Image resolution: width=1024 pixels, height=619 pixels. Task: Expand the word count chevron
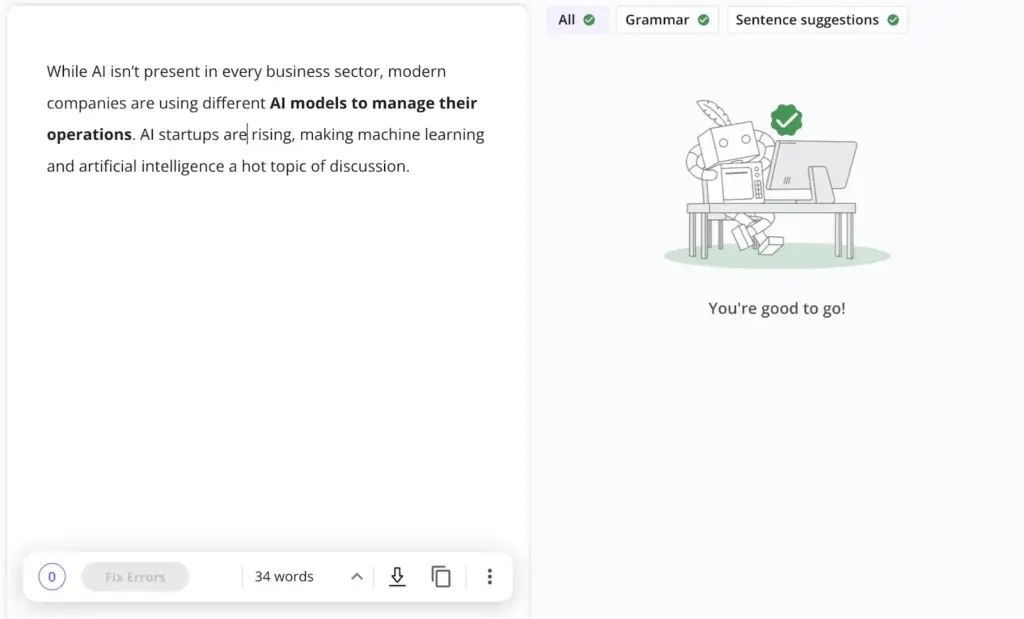(x=356, y=577)
